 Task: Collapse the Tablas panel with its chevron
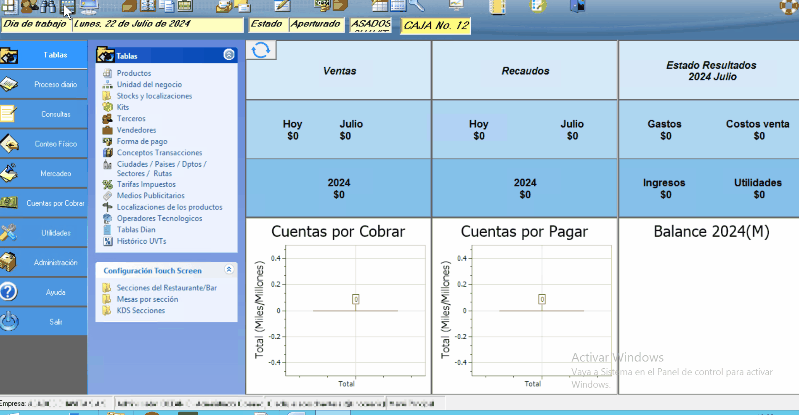pyautogui.click(x=229, y=56)
